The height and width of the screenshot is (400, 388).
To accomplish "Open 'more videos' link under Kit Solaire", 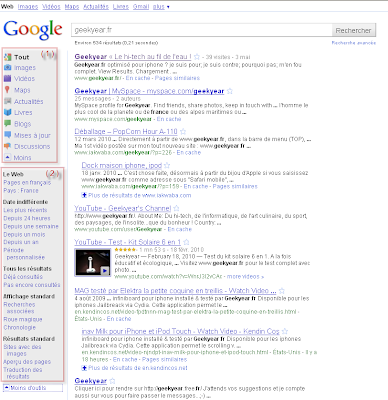I will [245, 276].
